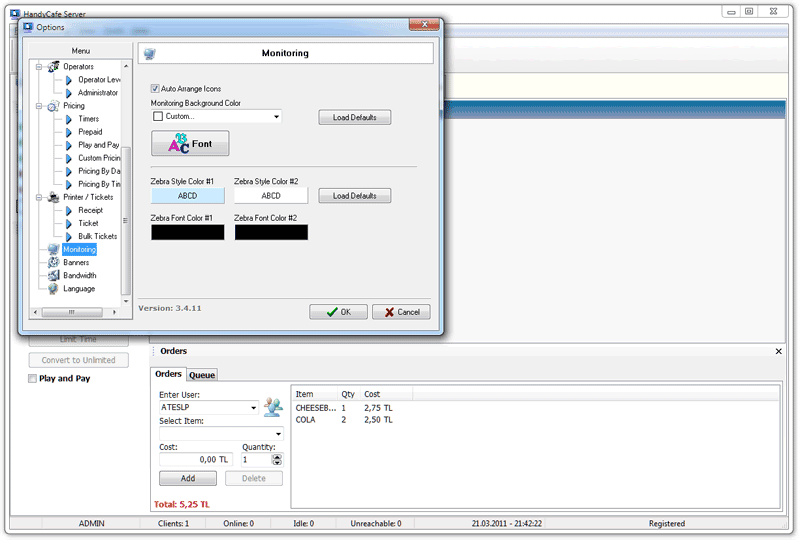Enable the Play and Pay checkbox
Image resolution: width=800 pixels, height=540 pixels.
click(x=33, y=379)
